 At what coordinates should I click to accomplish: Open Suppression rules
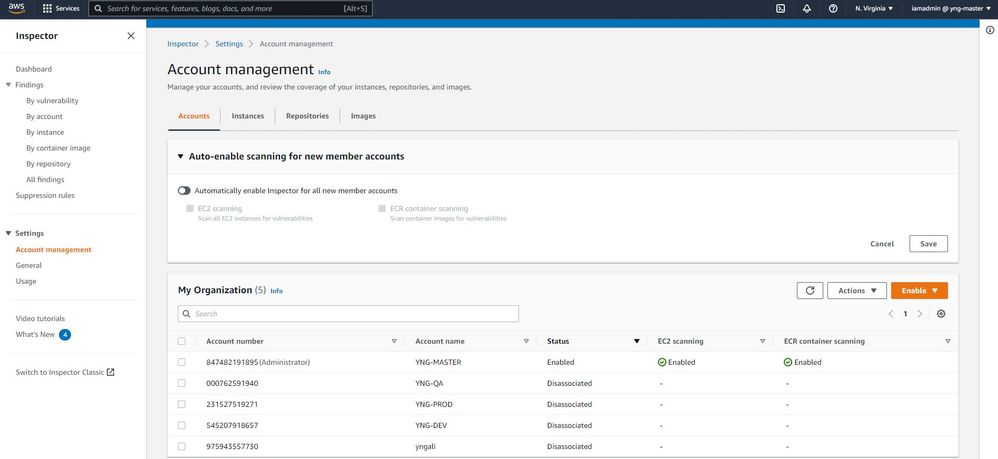[45, 195]
